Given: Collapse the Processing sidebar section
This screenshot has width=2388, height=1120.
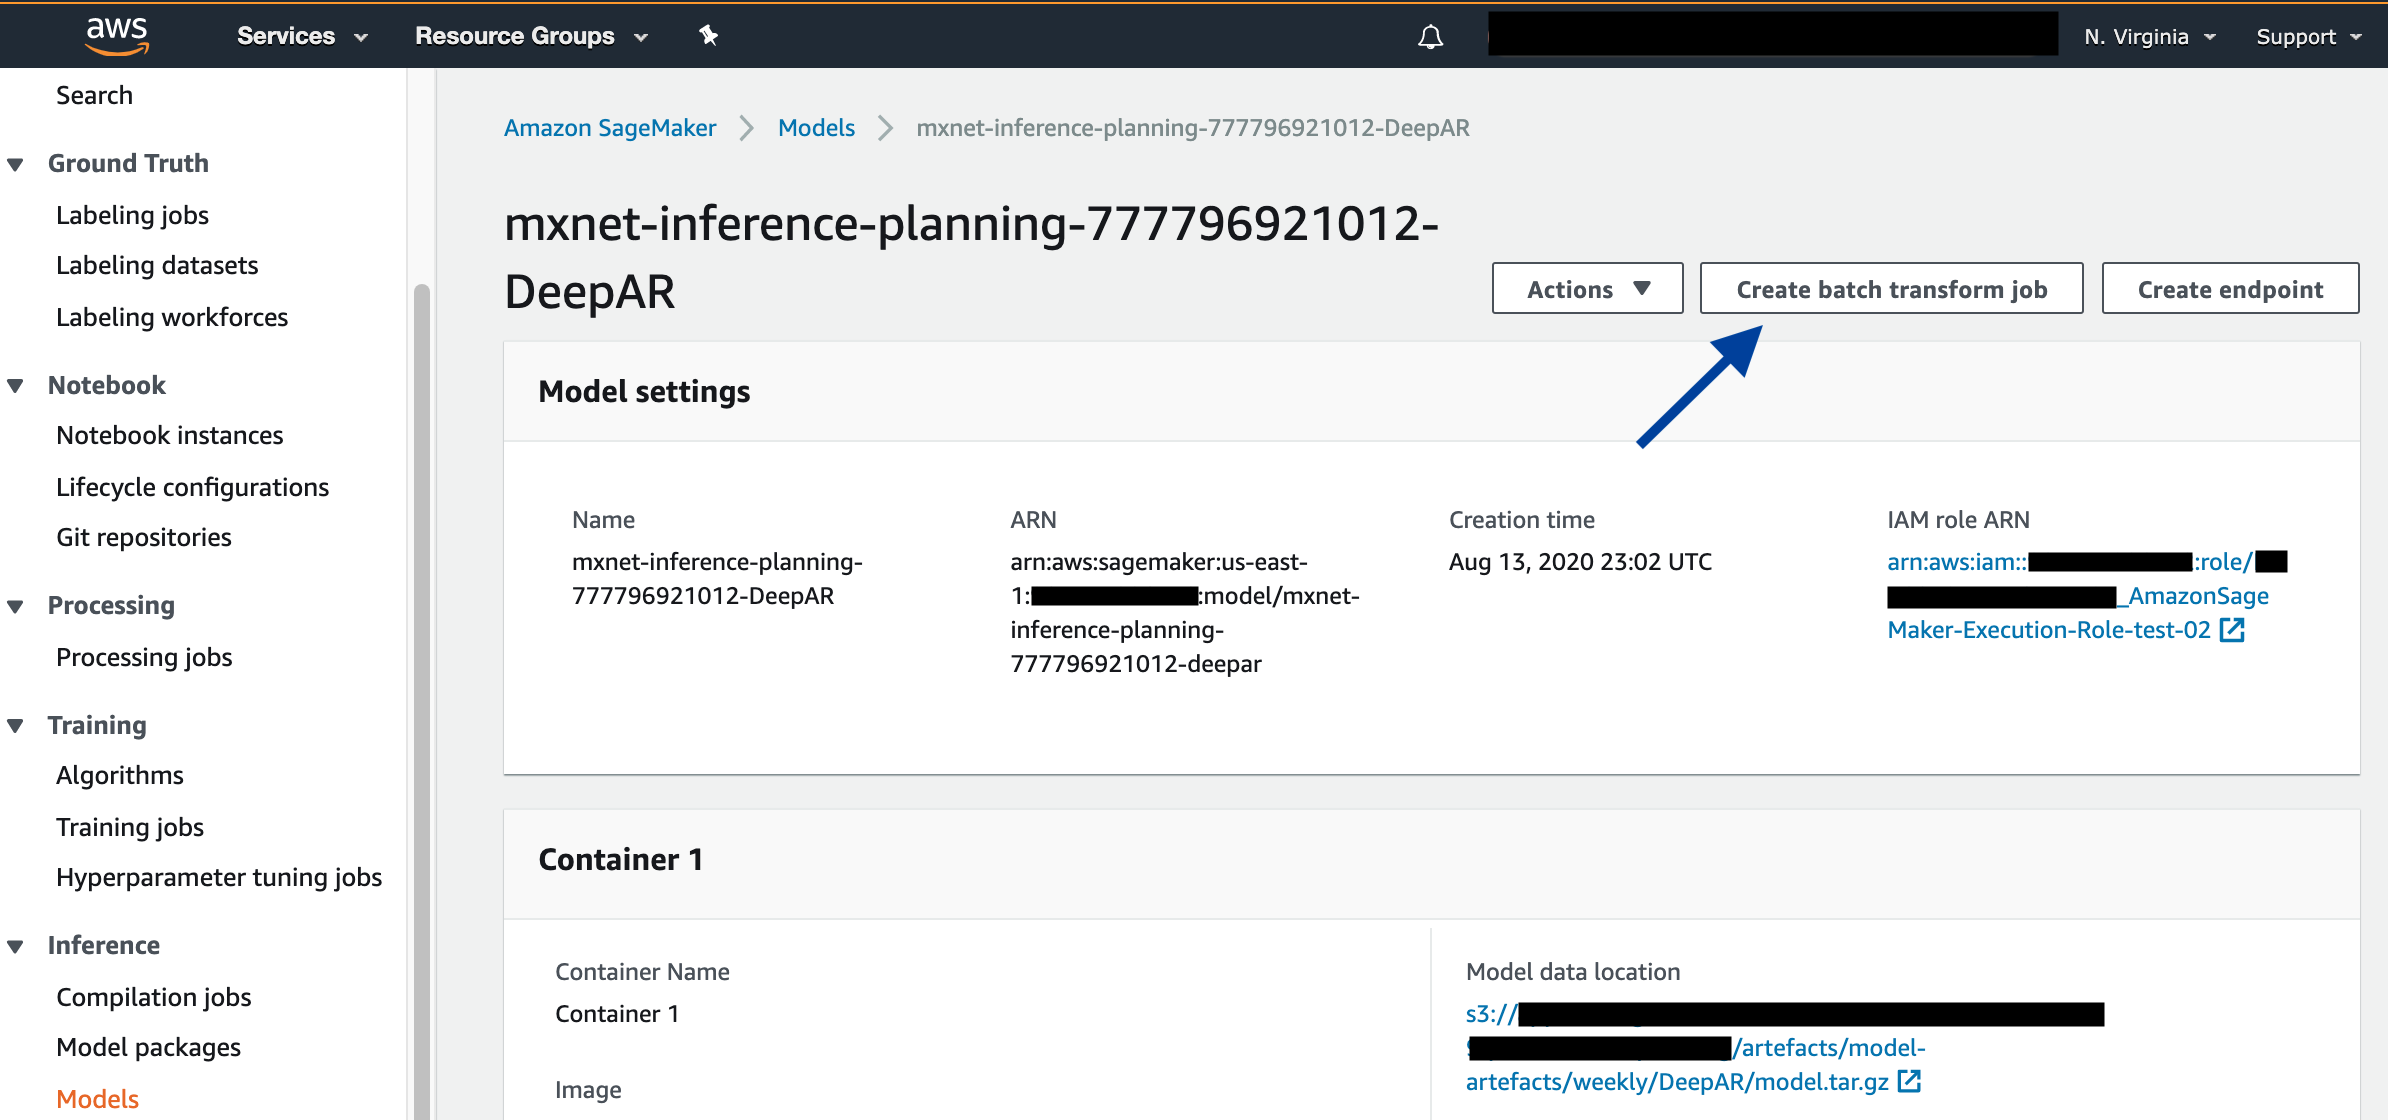Looking at the screenshot, I should click(16, 606).
